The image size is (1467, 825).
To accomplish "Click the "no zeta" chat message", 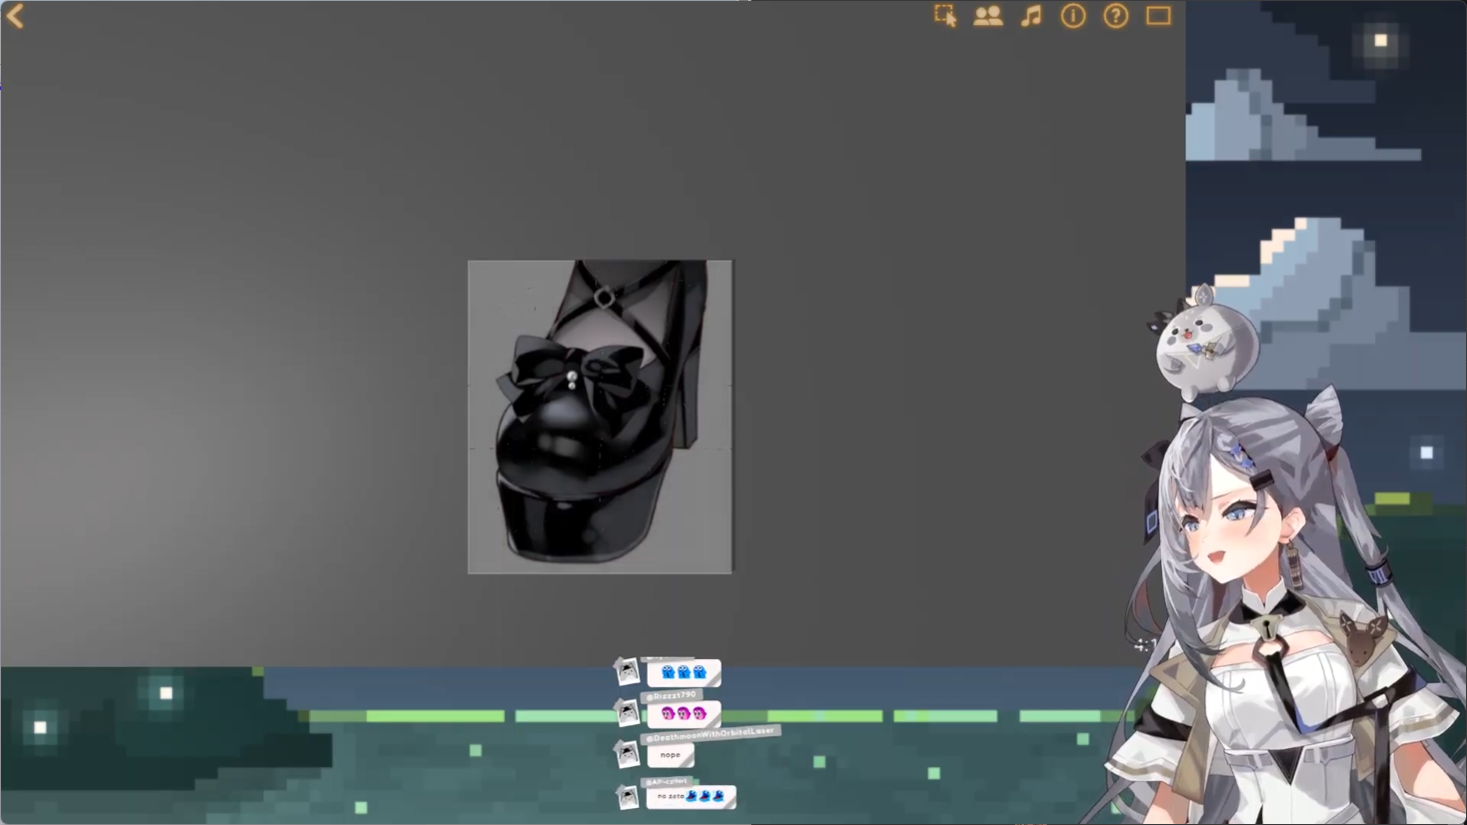I will pyautogui.click(x=691, y=797).
